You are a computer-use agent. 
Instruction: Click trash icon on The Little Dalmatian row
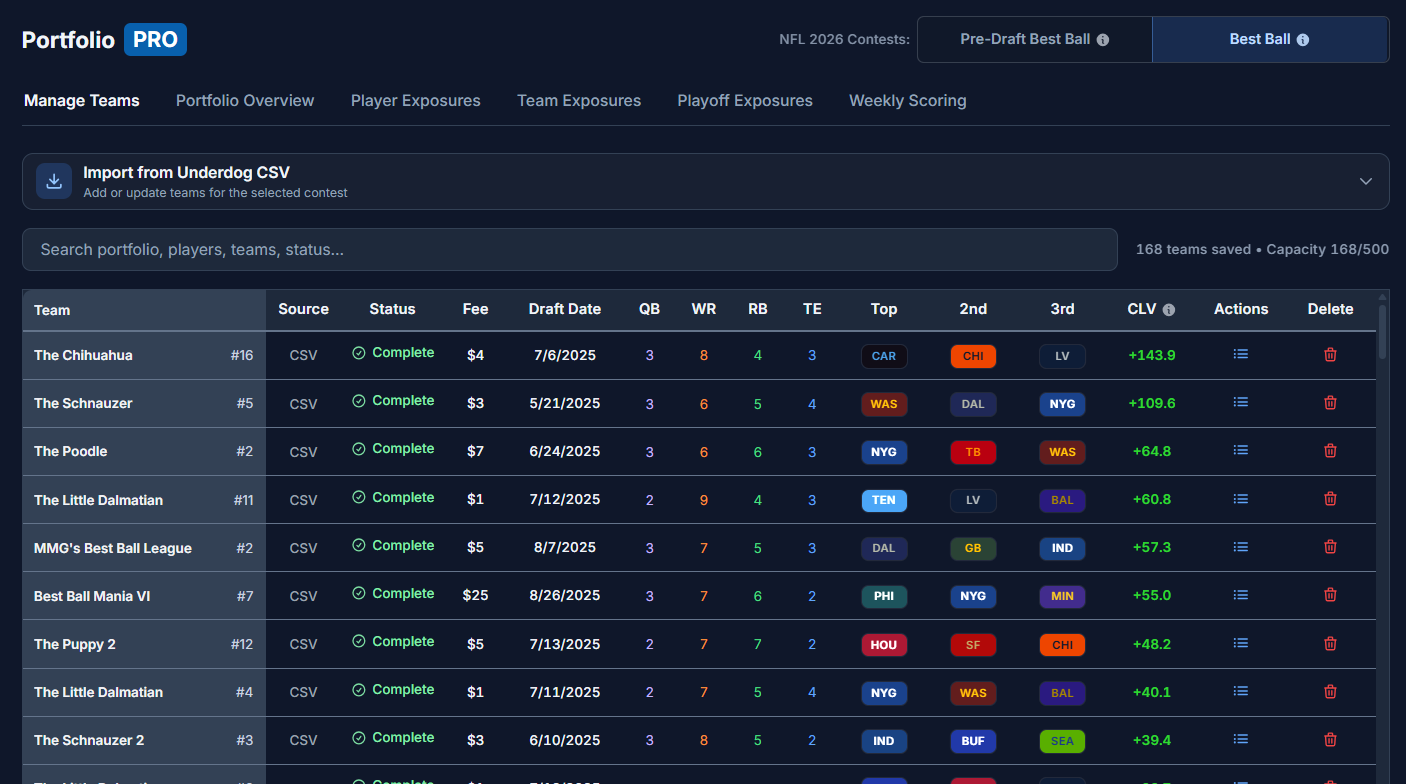1330,499
